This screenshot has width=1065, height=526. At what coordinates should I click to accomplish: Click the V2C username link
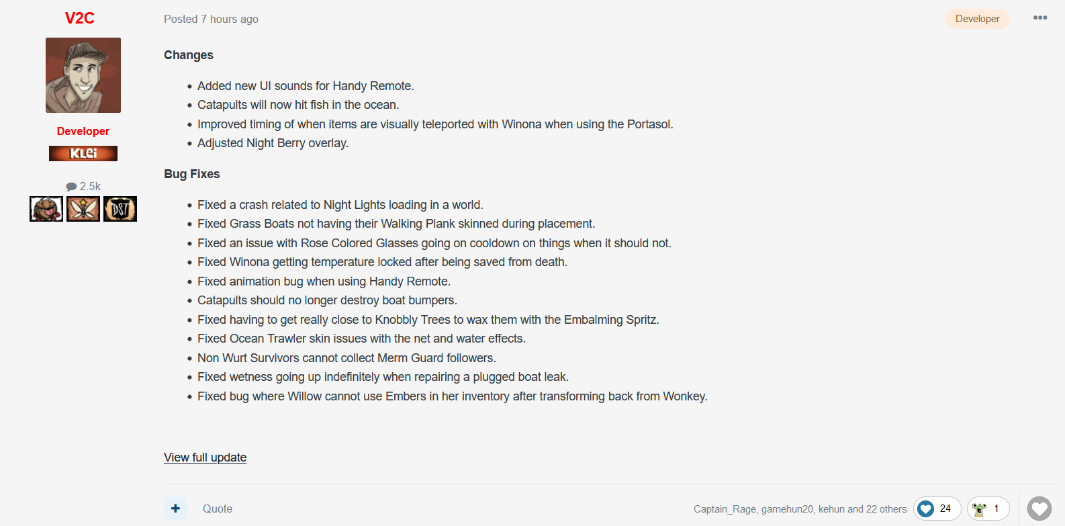pos(83,18)
